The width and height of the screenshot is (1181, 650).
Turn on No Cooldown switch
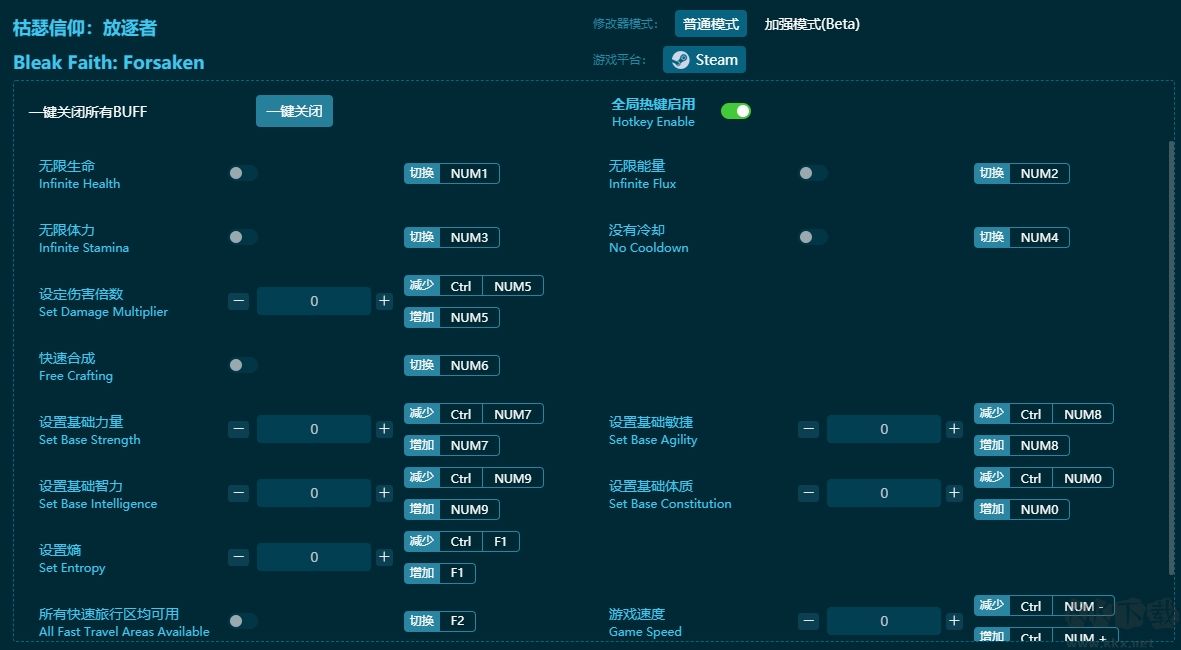813,237
